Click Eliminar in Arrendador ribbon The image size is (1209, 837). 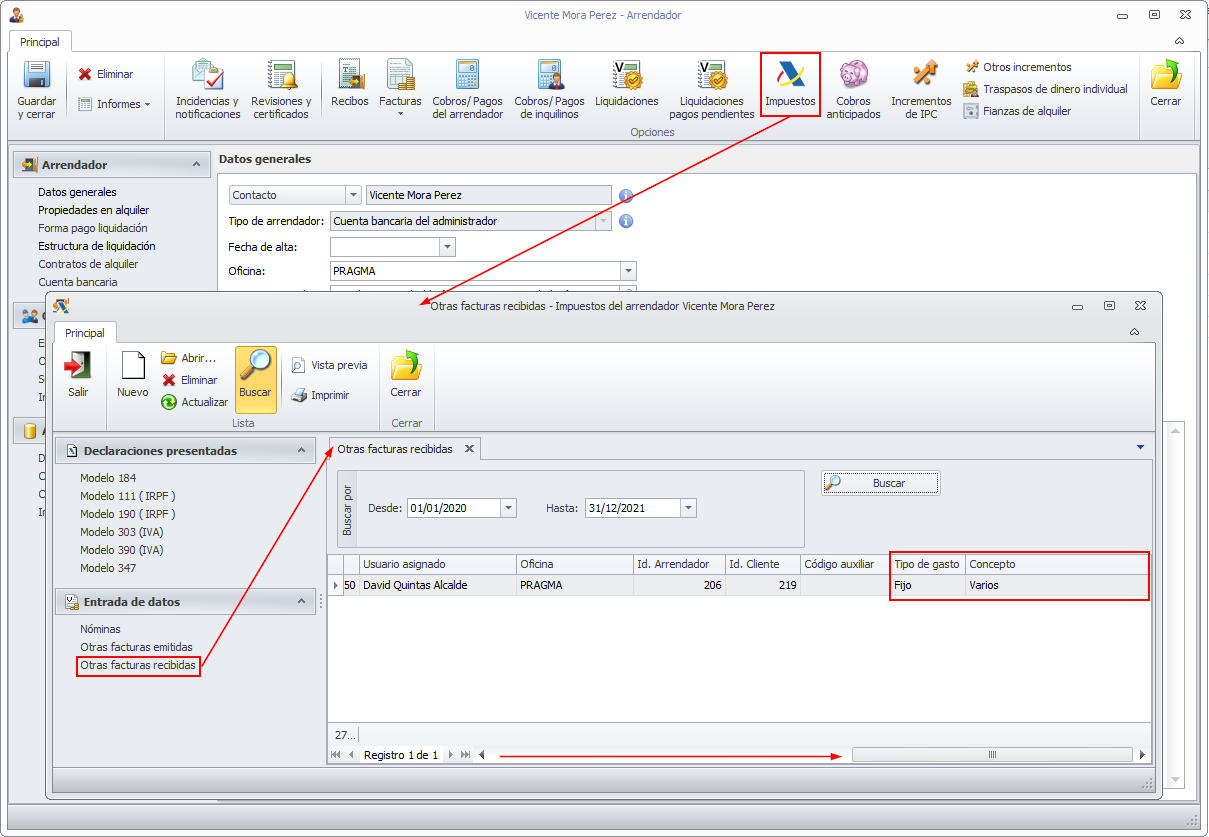tap(106, 74)
